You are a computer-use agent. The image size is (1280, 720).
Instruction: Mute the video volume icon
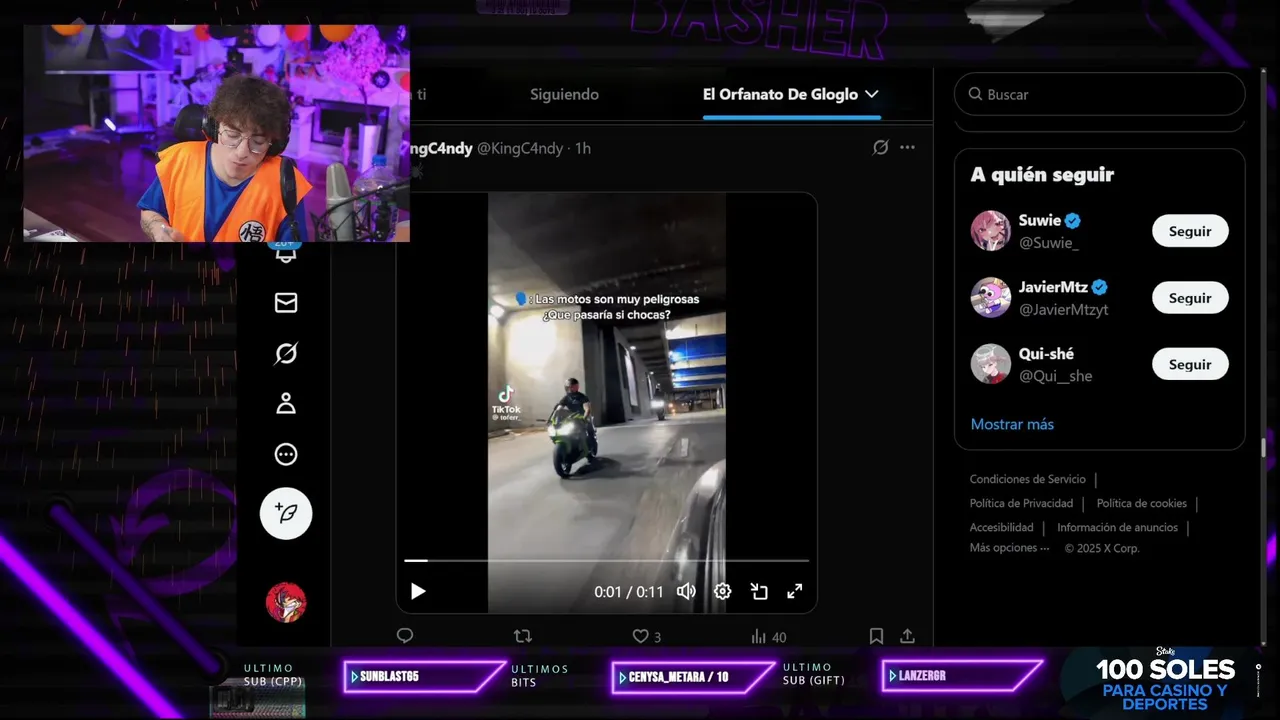click(686, 591)
